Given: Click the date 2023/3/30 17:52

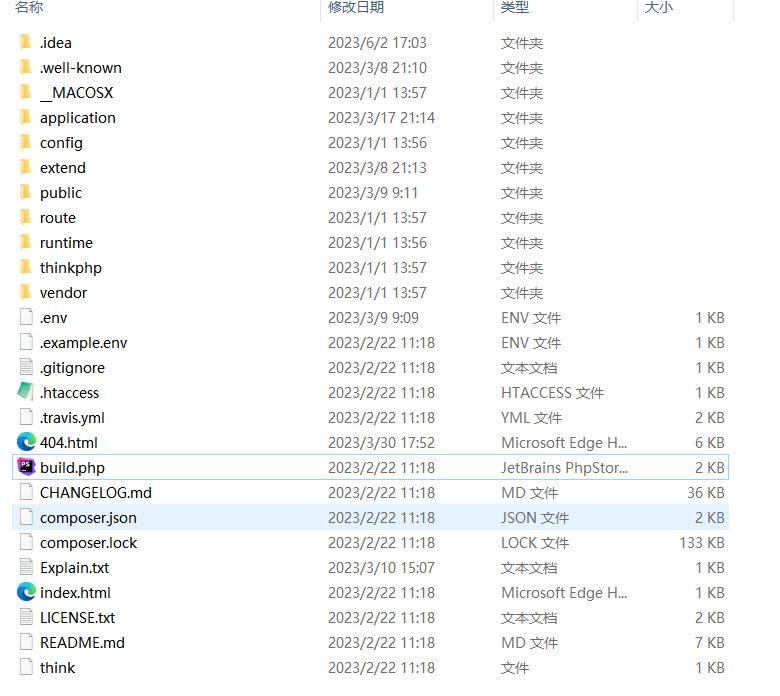Looking at the screenshot, I should tap(381, 443).
